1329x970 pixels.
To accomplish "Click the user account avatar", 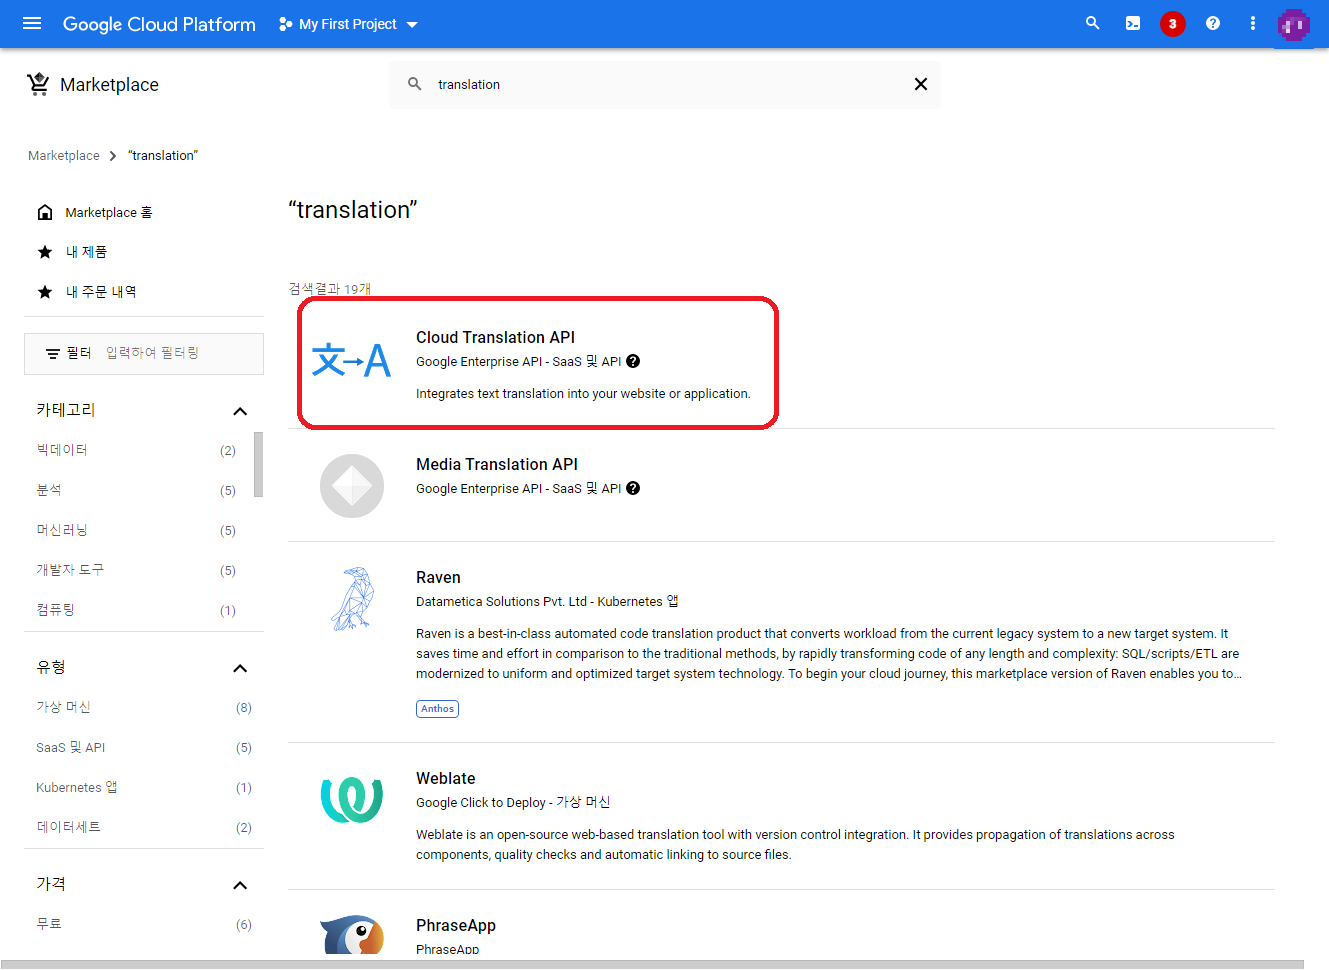I will 1293,25.
